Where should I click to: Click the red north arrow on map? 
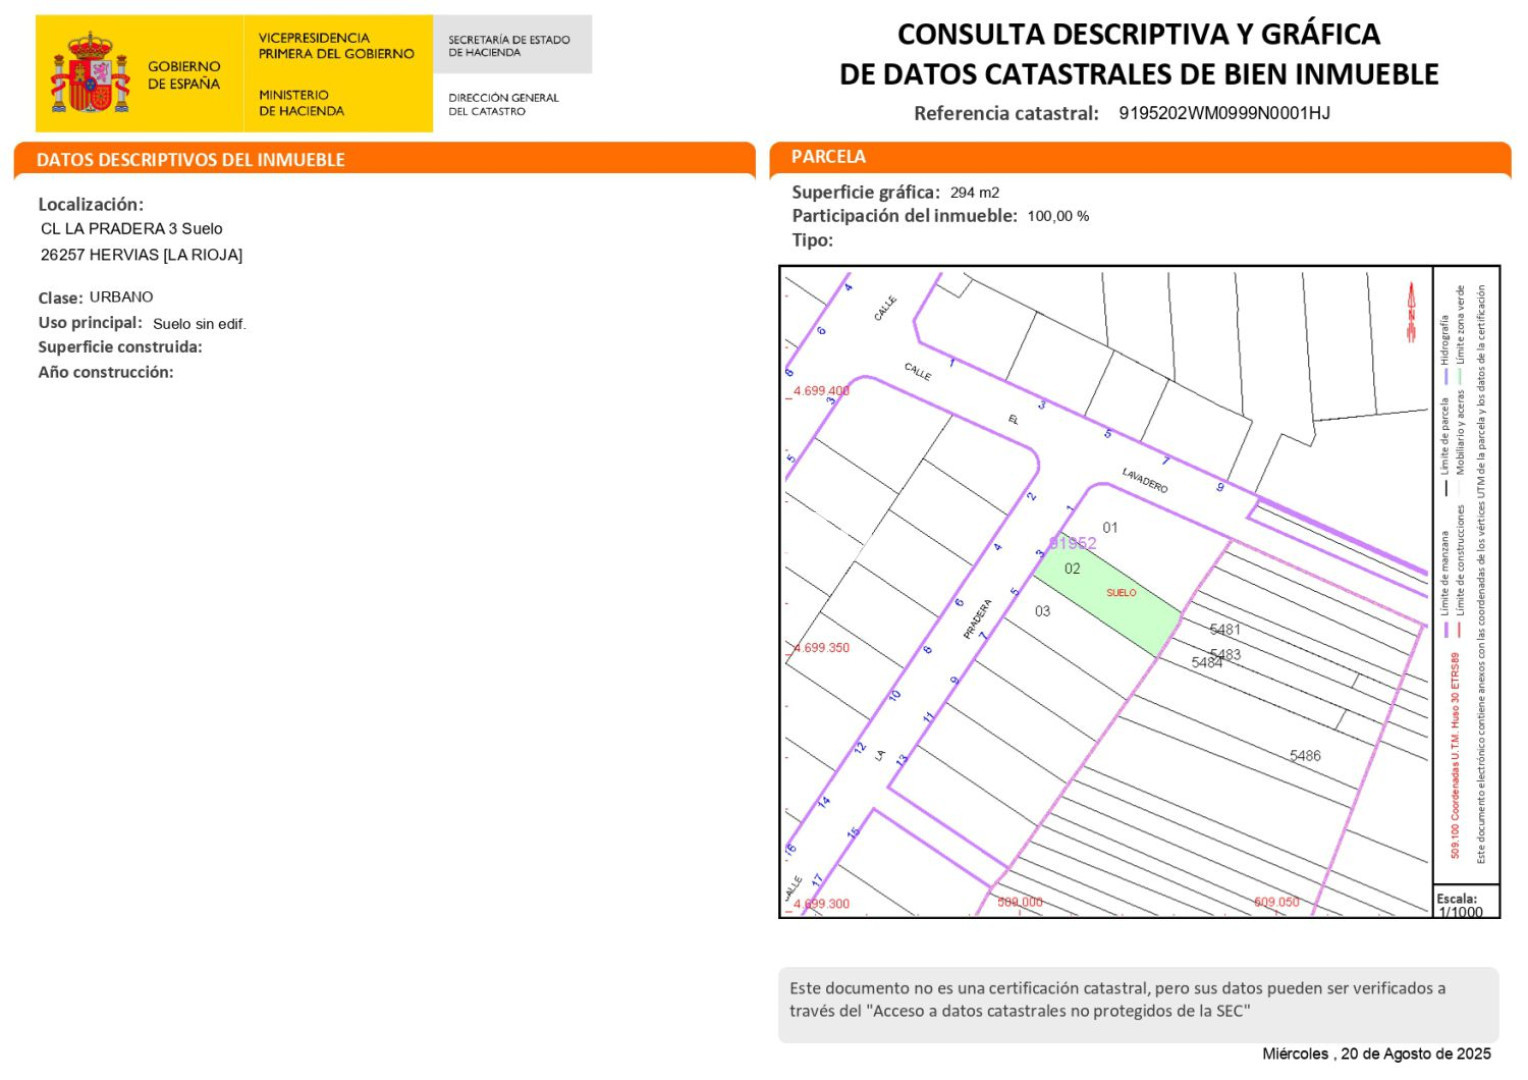1411,312
